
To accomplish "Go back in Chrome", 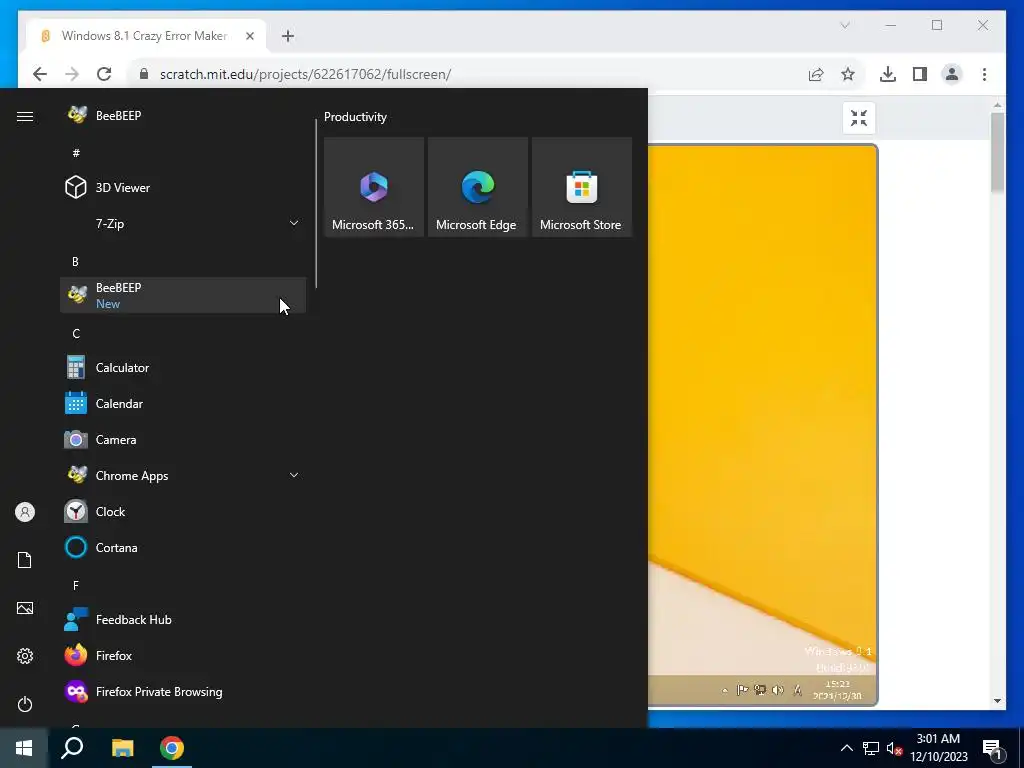I will point(40,74).
